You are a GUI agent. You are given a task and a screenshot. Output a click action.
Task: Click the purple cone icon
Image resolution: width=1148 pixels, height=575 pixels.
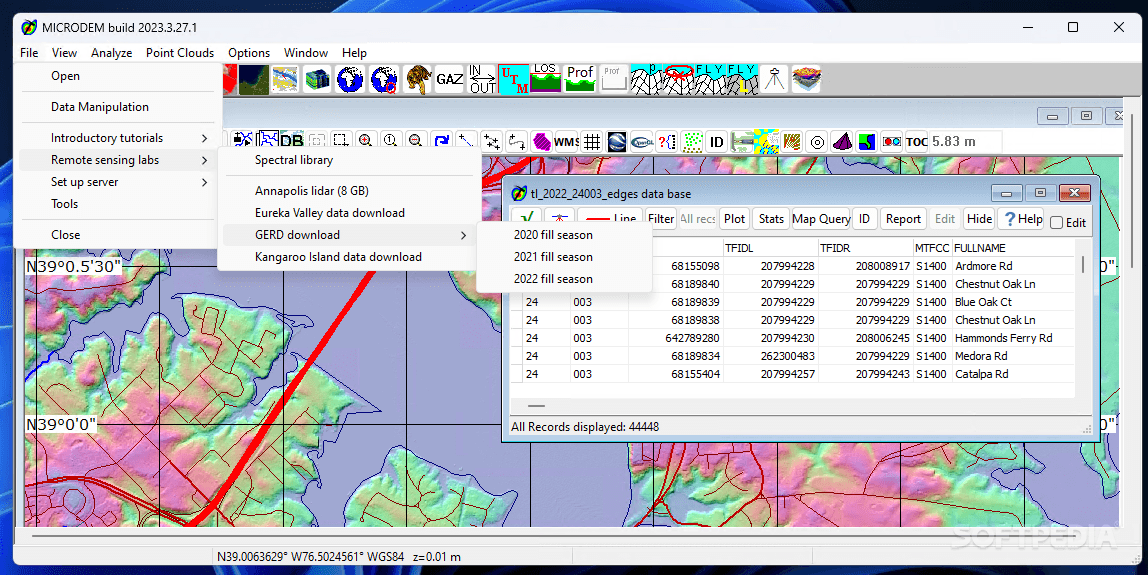click(842, 141)
